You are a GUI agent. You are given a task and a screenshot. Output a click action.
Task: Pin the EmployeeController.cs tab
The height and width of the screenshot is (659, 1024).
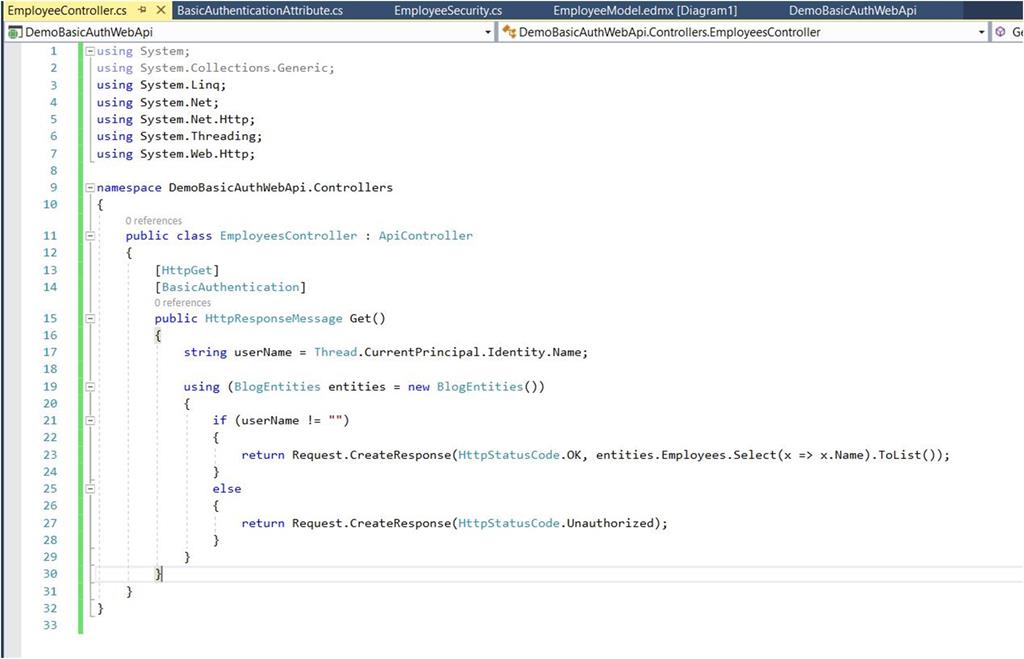(141, 9)
